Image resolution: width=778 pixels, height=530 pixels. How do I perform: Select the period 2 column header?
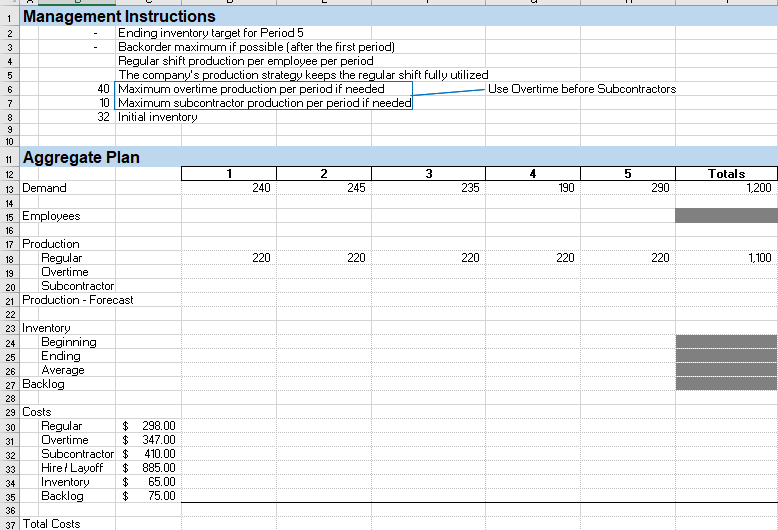pos(324,174)
